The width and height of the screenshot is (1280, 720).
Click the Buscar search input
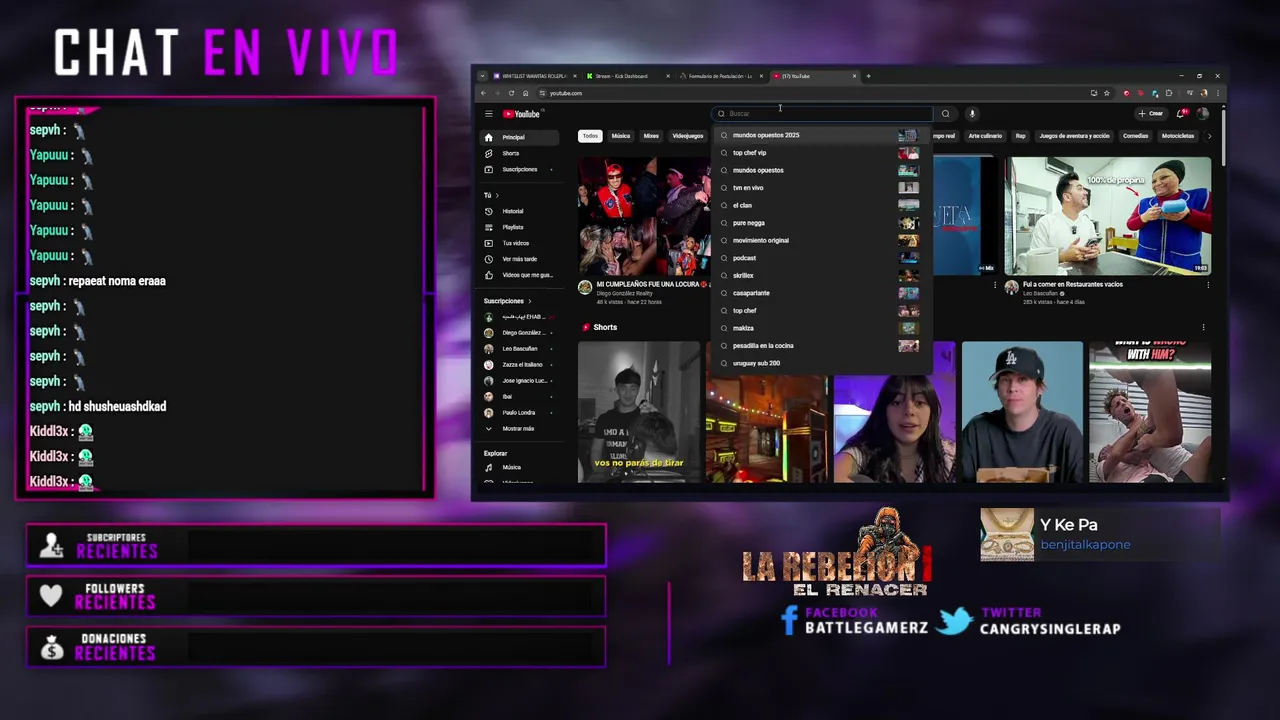(x=822, y=113)
